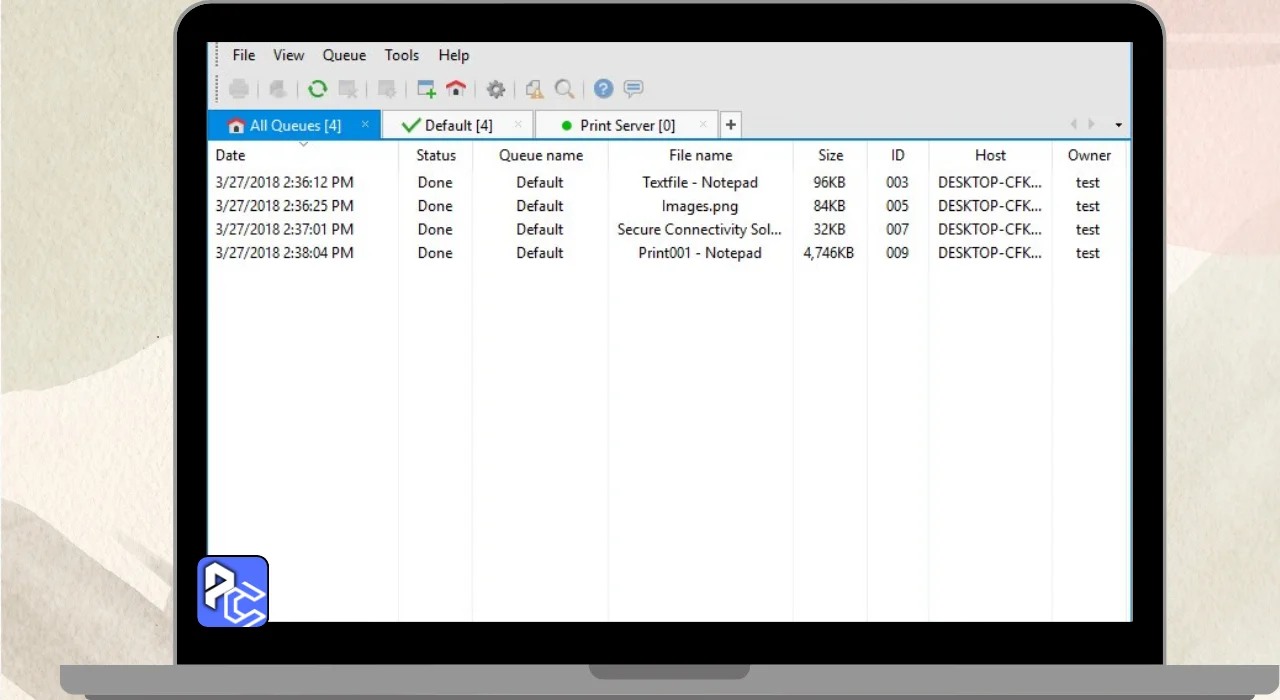This screenshot has width=1280, height=700.
Task: Click the add new queue window icon
Action: click(x=427, y=89)
